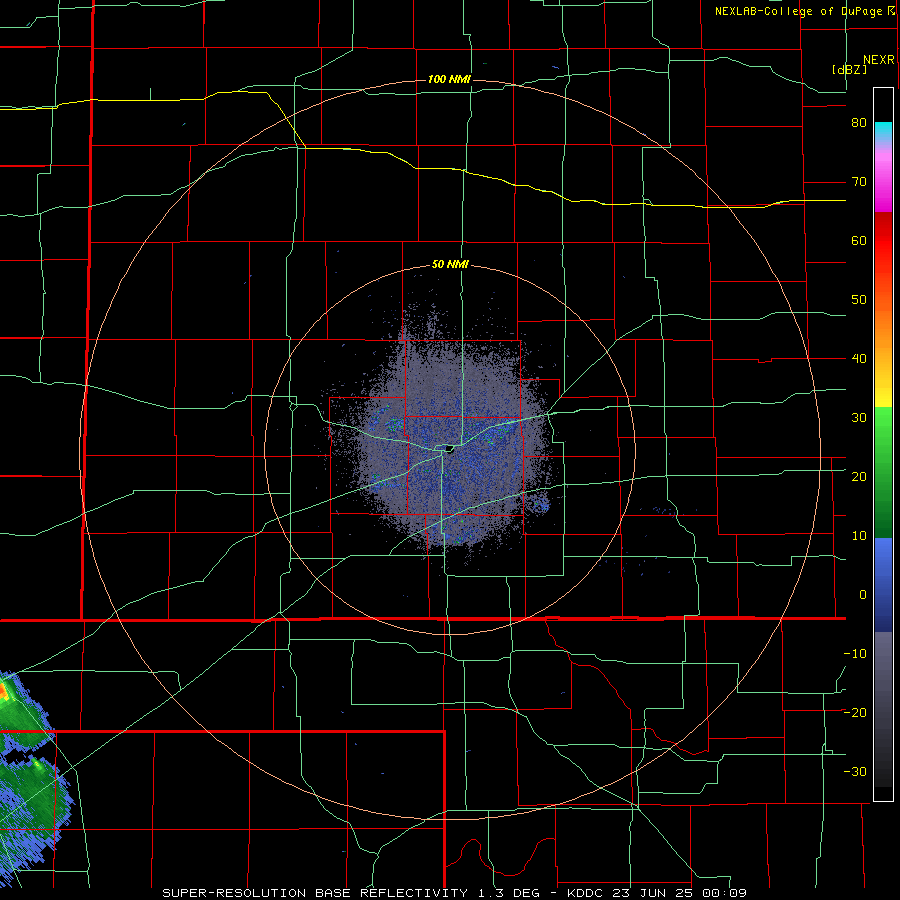Click the bottom product title caption
The height and width of the screenshot is (900, 900).
455,893
